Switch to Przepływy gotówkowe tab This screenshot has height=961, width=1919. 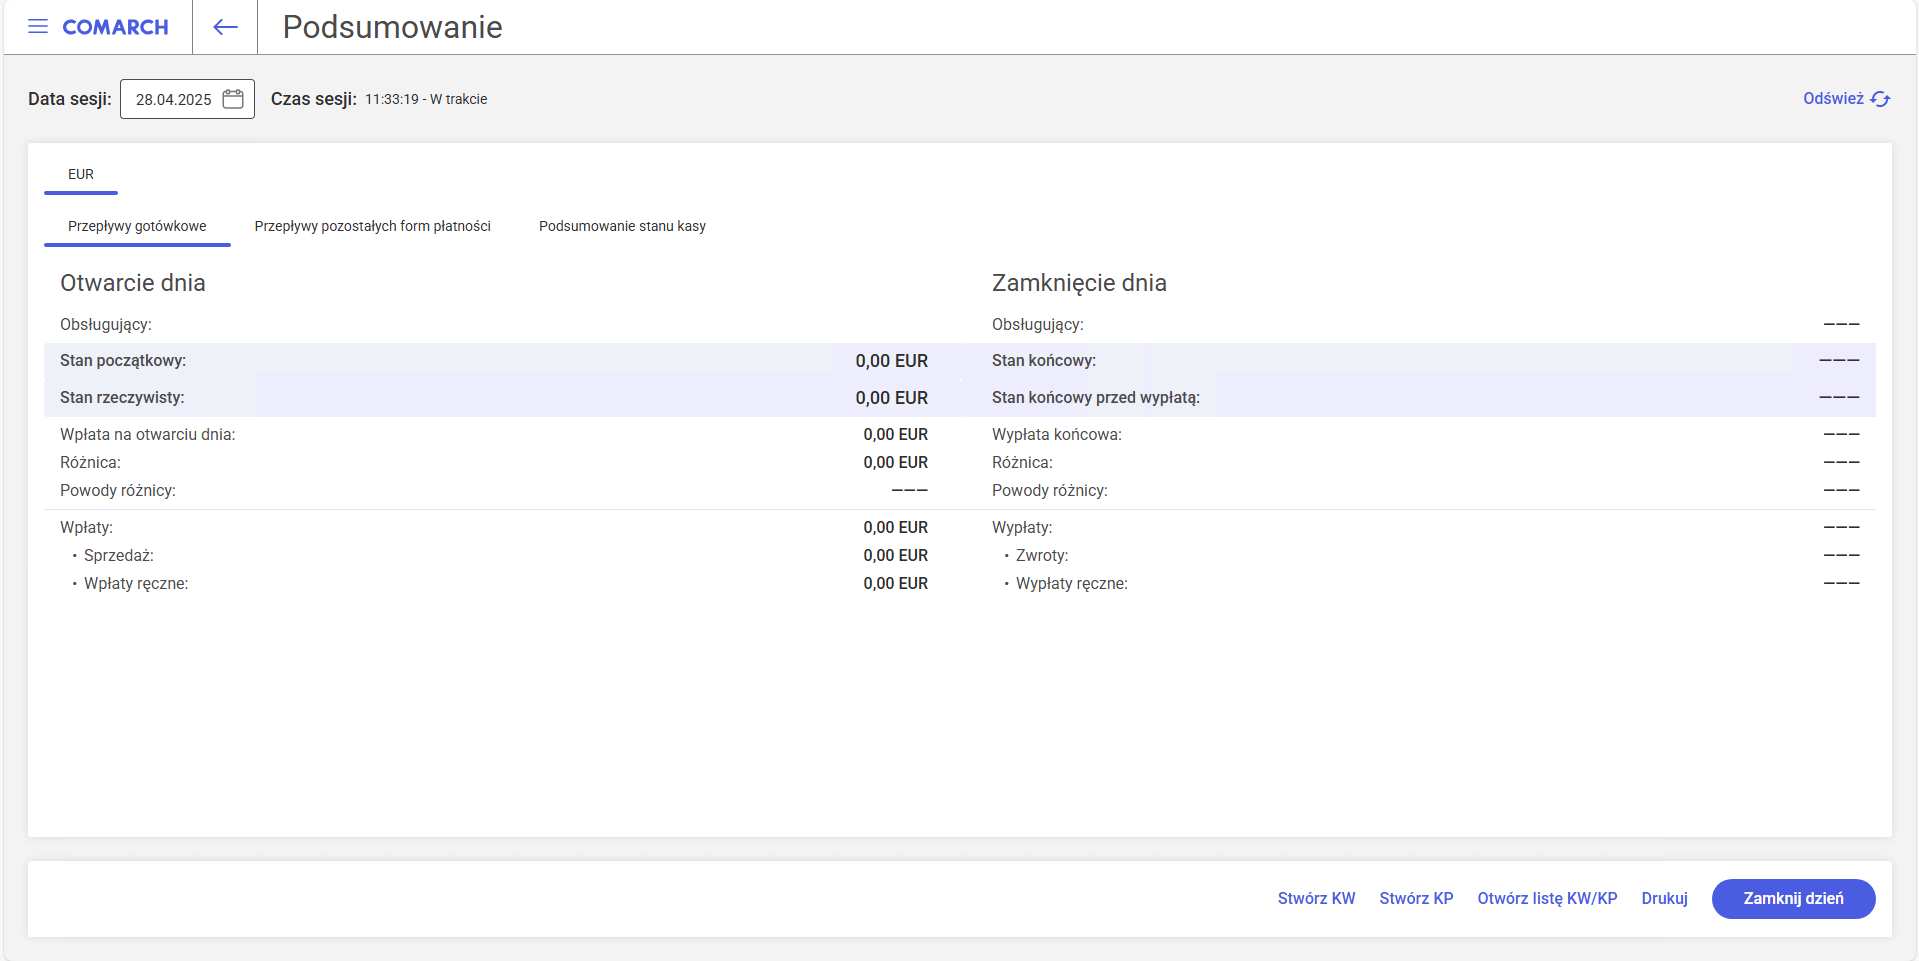[x=137, y=226]
